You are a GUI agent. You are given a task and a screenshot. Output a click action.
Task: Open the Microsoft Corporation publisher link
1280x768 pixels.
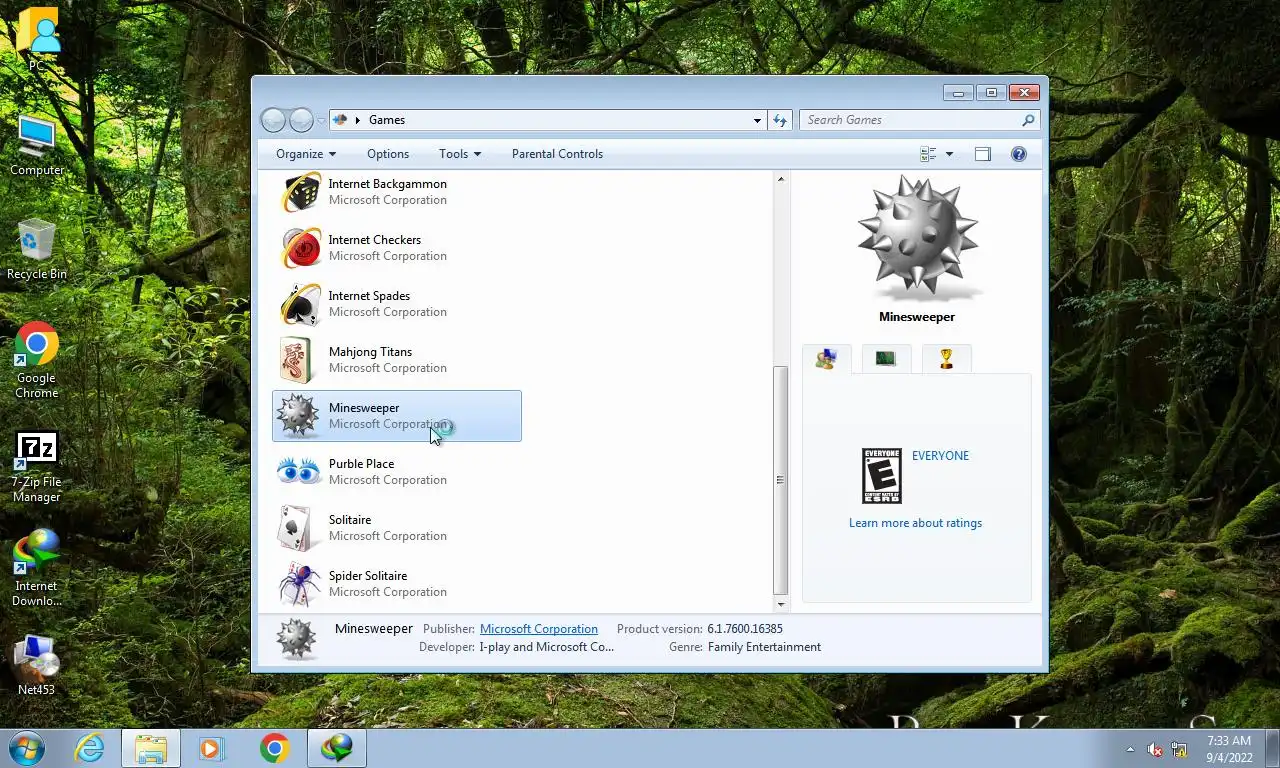point(539,629)
